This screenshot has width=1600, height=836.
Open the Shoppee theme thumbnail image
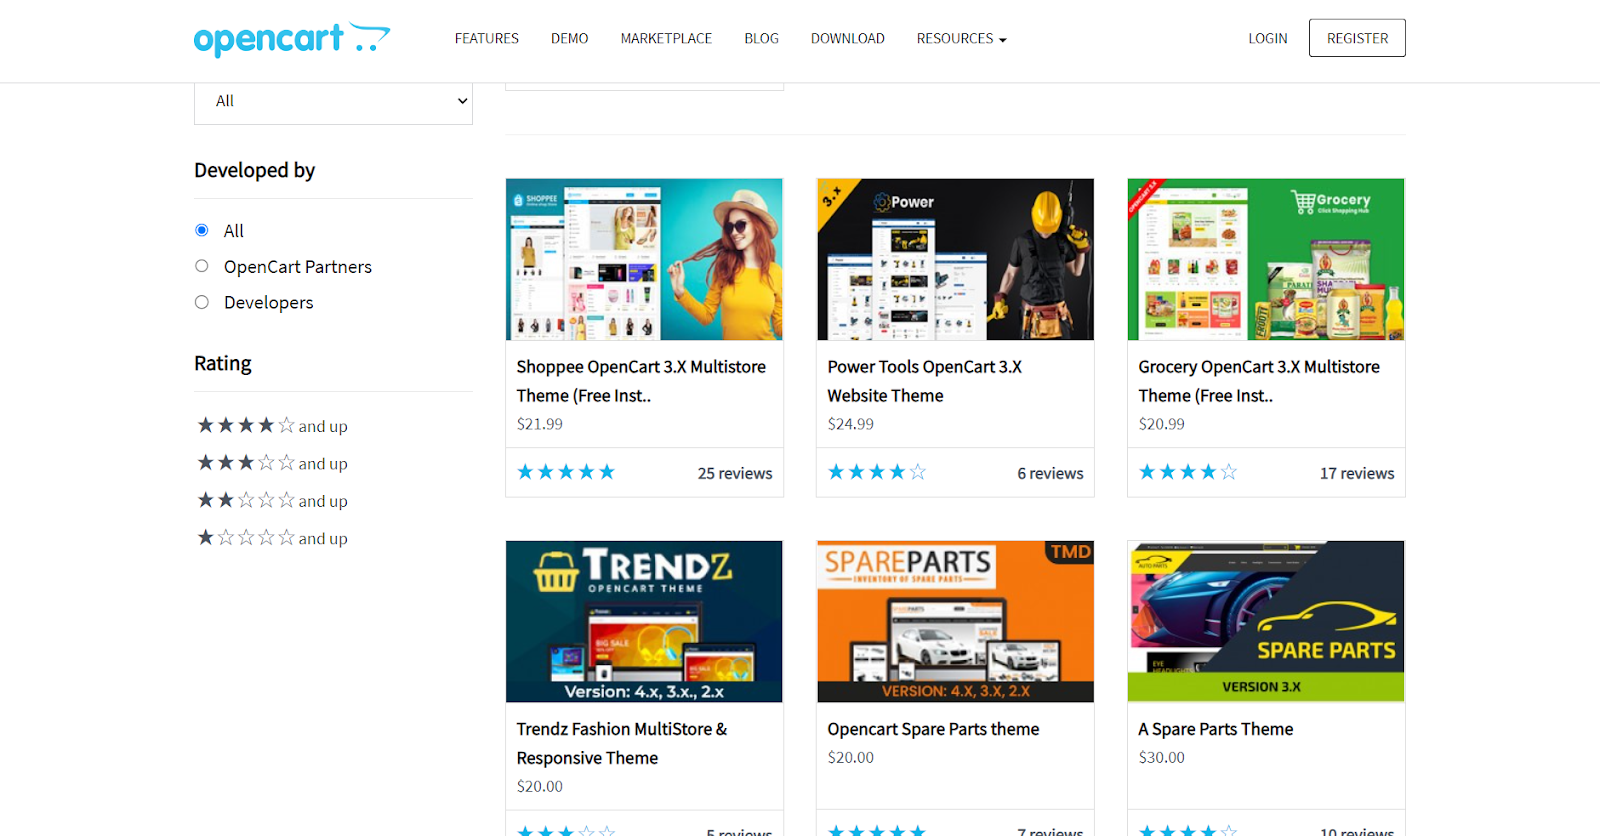click(x=644, y=260)
